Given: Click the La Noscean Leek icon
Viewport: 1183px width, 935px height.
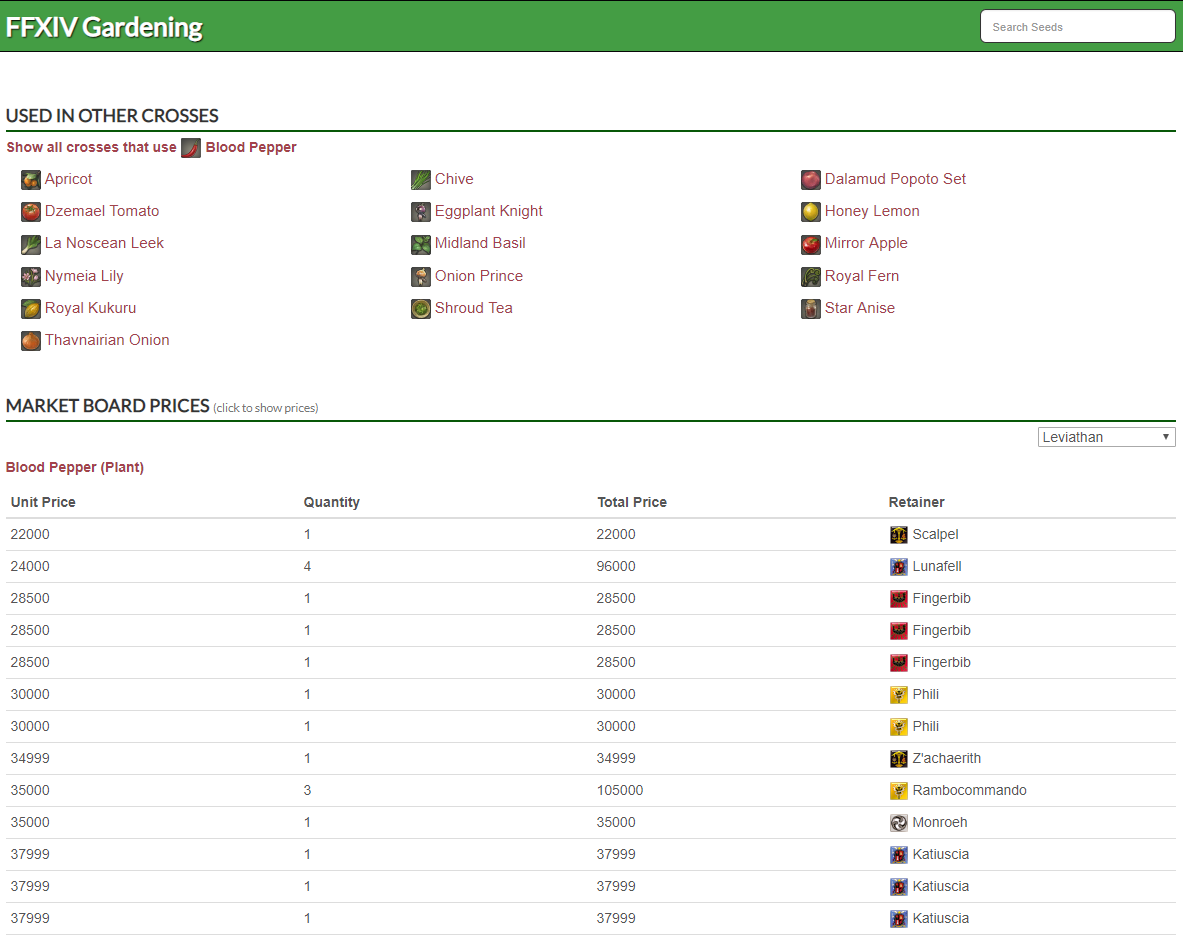Looking at the screenshot, I should (x=31, y=245).
